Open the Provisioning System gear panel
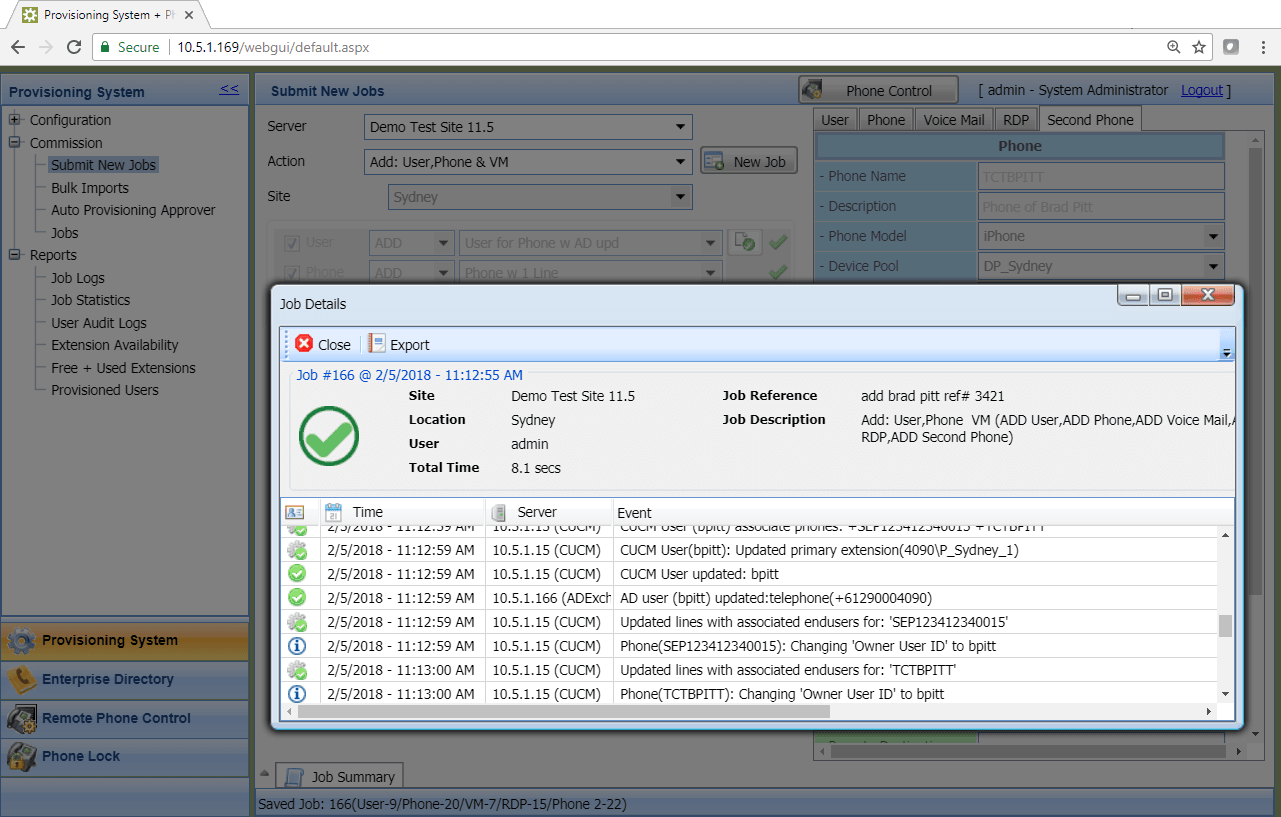 [x=124, y=640]
